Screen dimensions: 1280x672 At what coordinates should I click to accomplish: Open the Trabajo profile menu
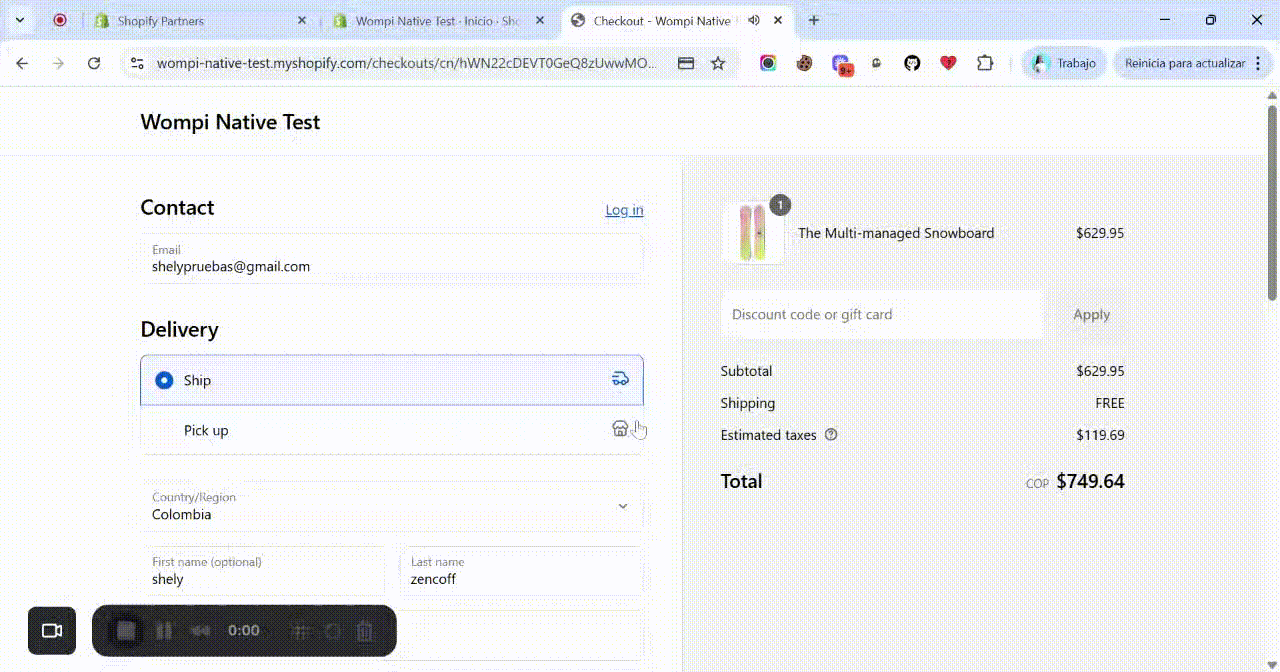click(1064, 62)
